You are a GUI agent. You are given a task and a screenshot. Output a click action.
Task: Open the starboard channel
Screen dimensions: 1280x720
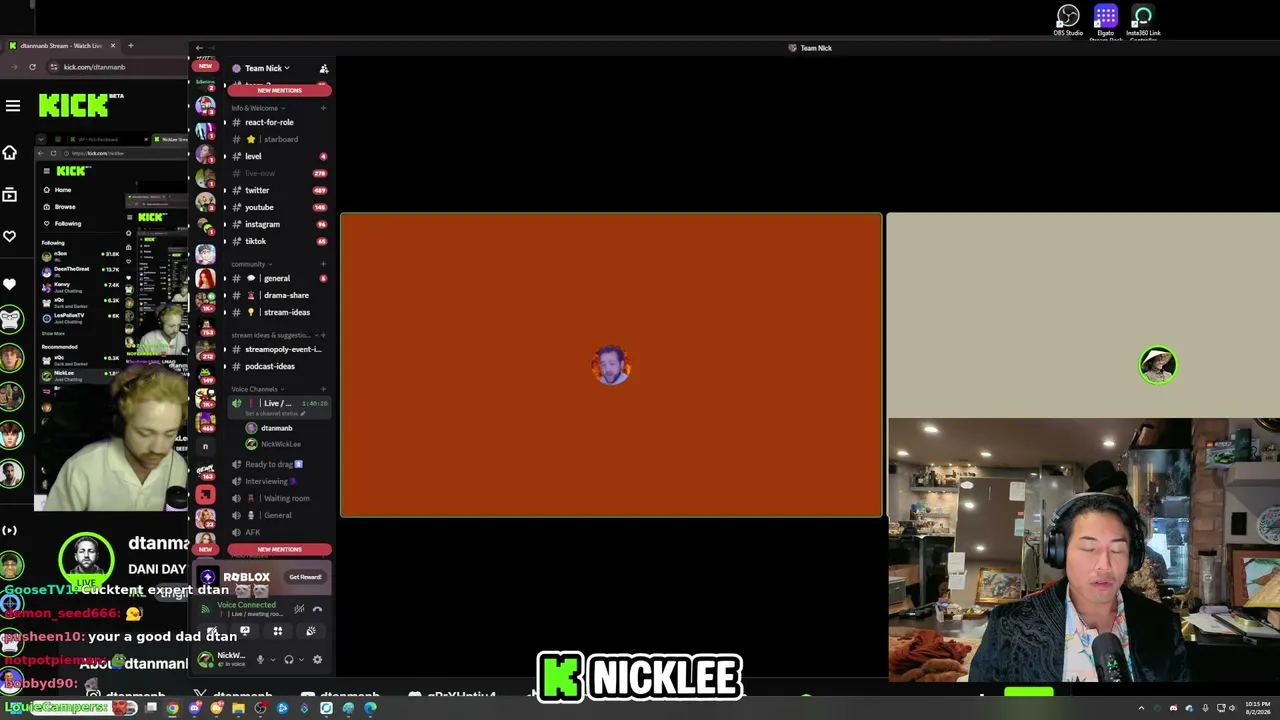(x=278, y=139)
